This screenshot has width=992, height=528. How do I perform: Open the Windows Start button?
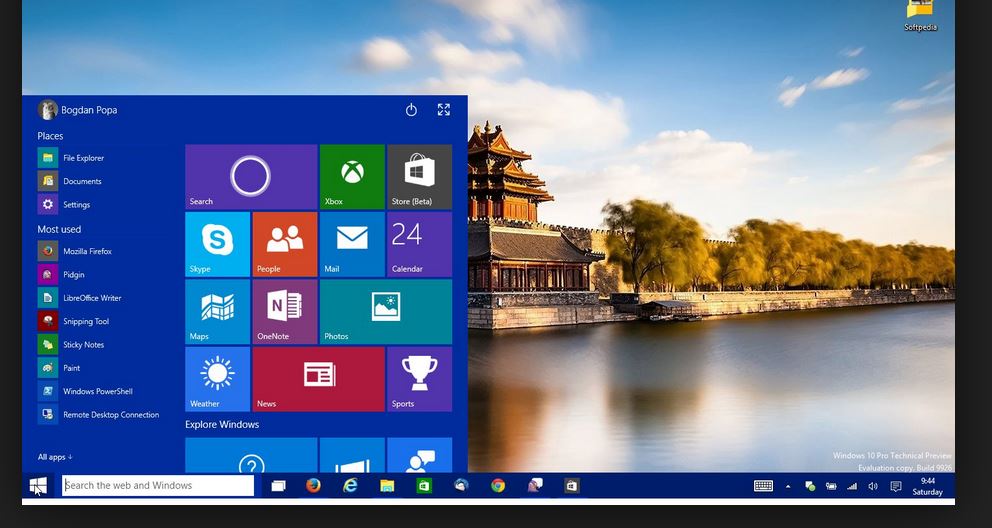click(38, 486)
